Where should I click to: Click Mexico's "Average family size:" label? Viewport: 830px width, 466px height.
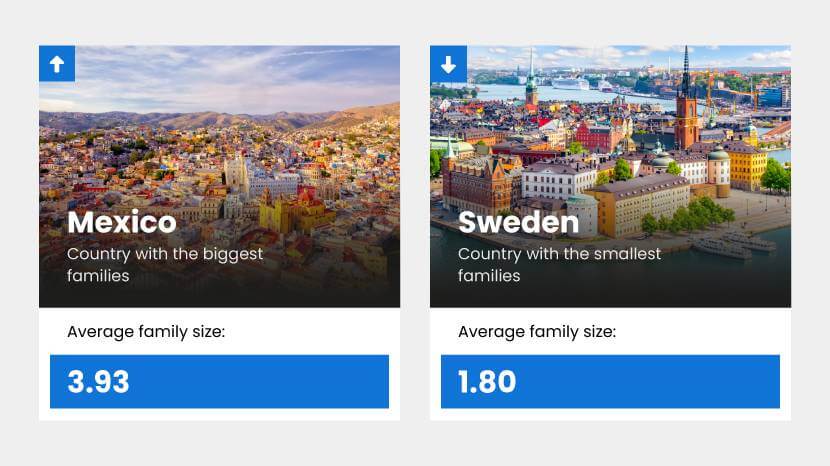pos(146,331)
